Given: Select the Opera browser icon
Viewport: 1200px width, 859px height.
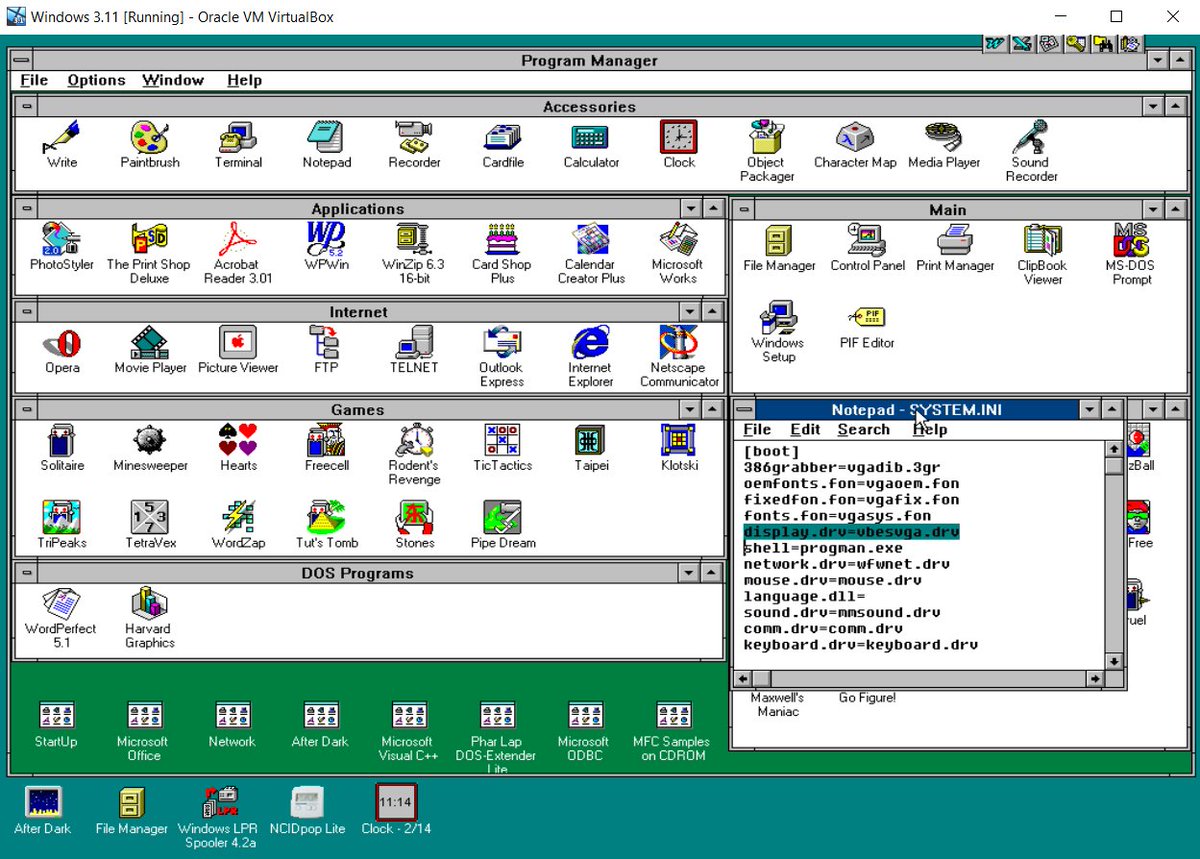Looking at the screenshot, I should point(62,350).
